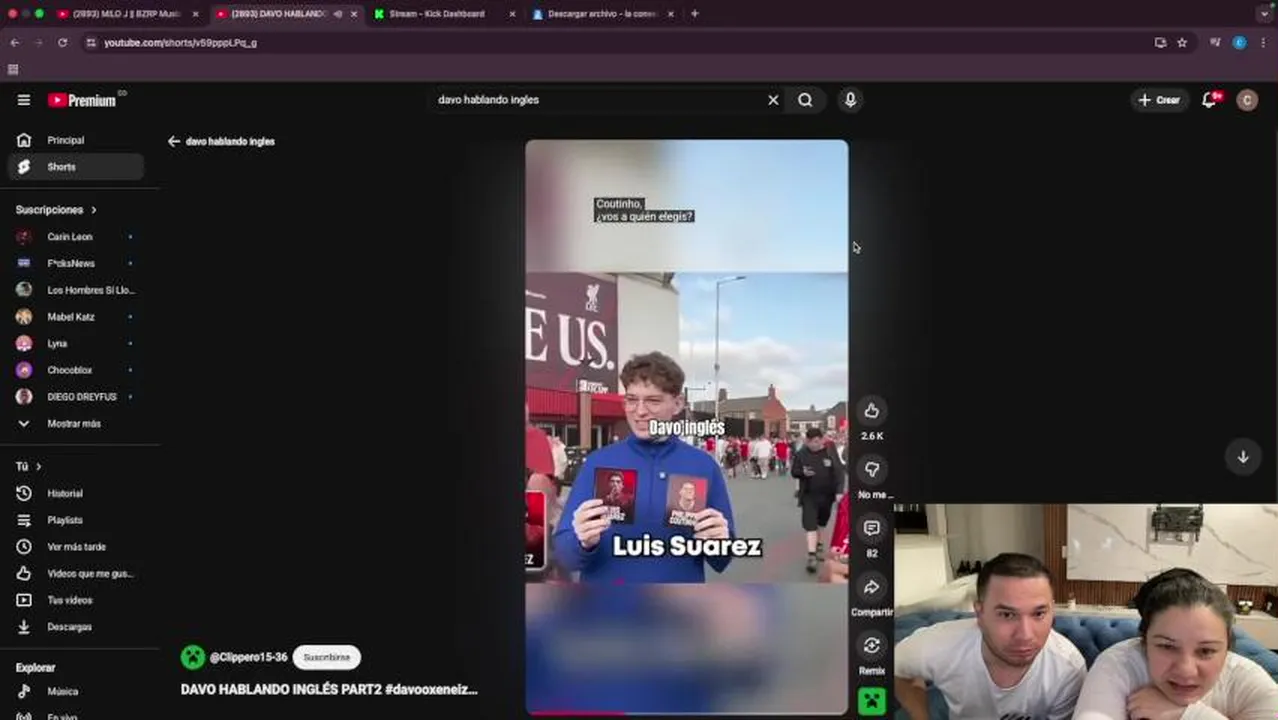Open Música under Explorar
Viewport: 1278px width, 720px height.
[x=75, y=691]
